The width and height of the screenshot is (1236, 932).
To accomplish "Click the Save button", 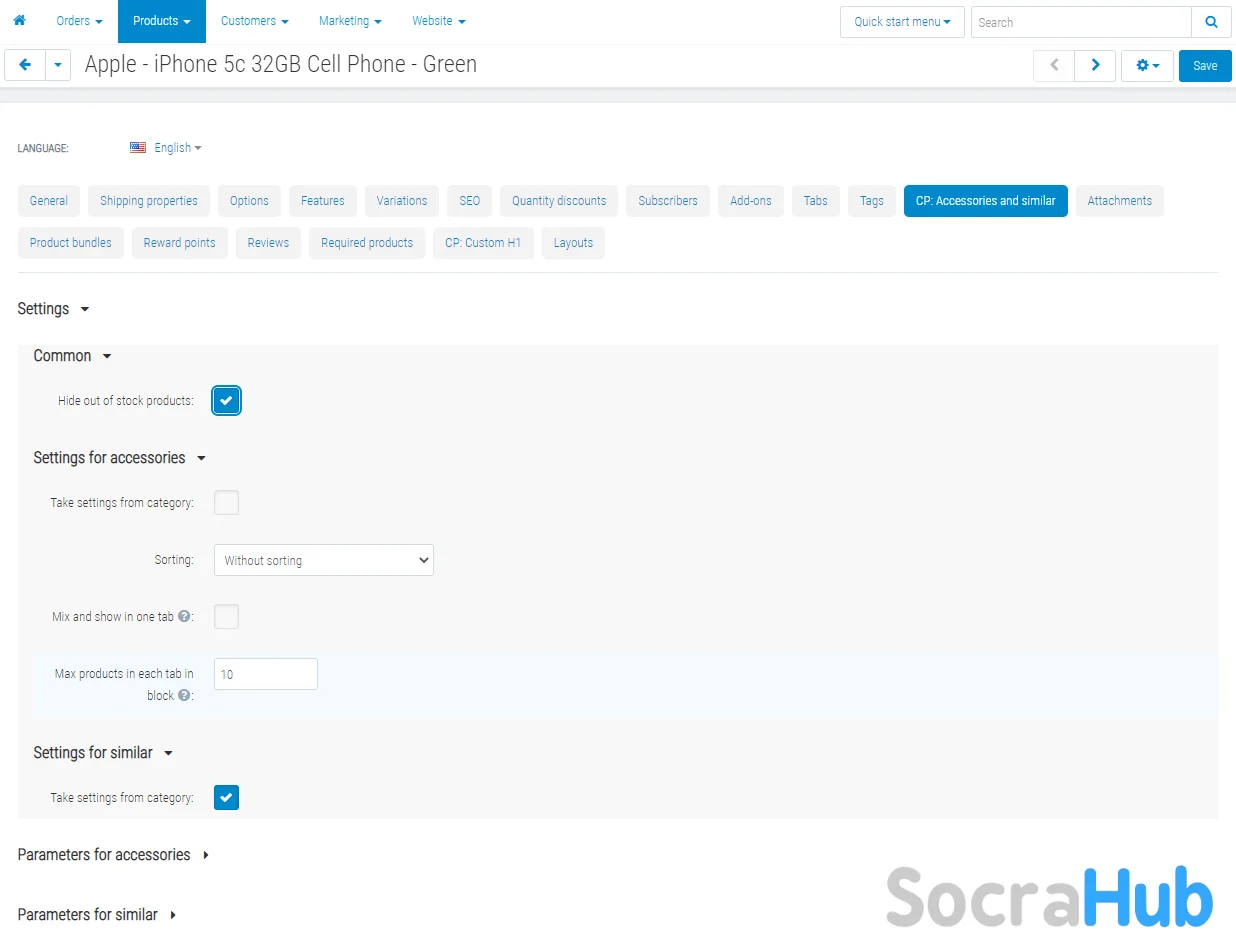I will pos(1205,65).
